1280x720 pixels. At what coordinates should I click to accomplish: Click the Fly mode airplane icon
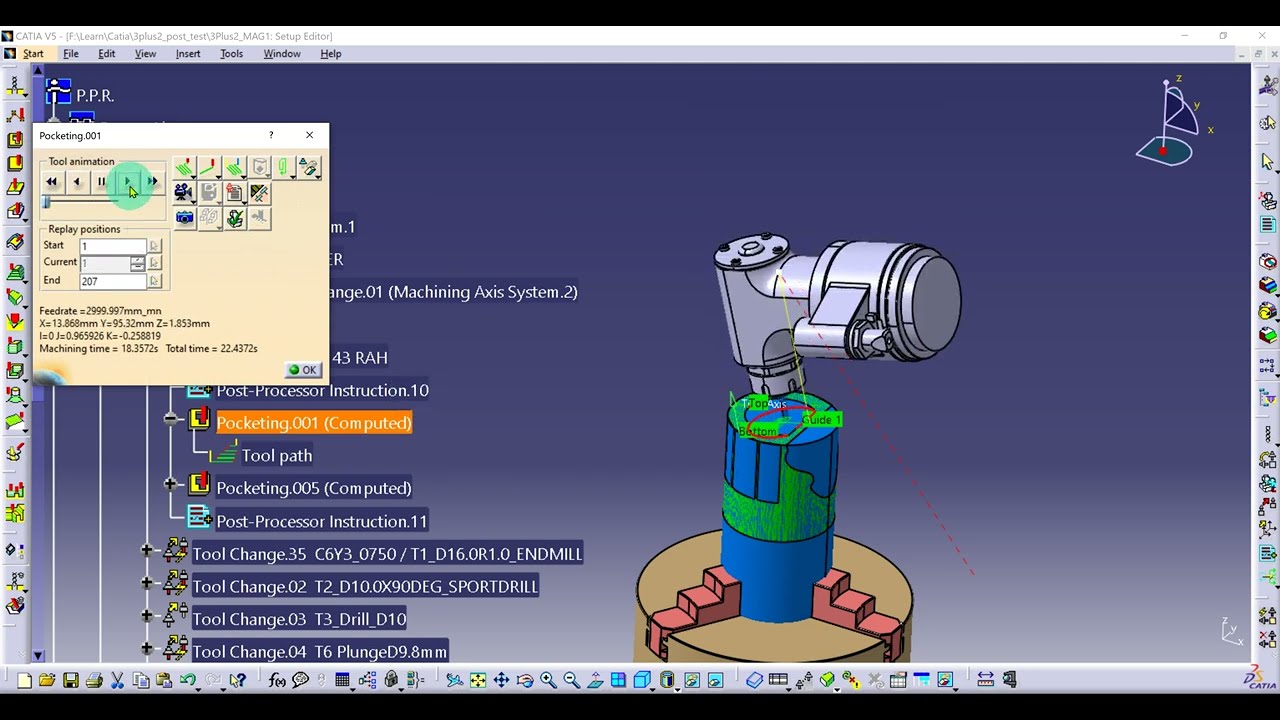454,681
